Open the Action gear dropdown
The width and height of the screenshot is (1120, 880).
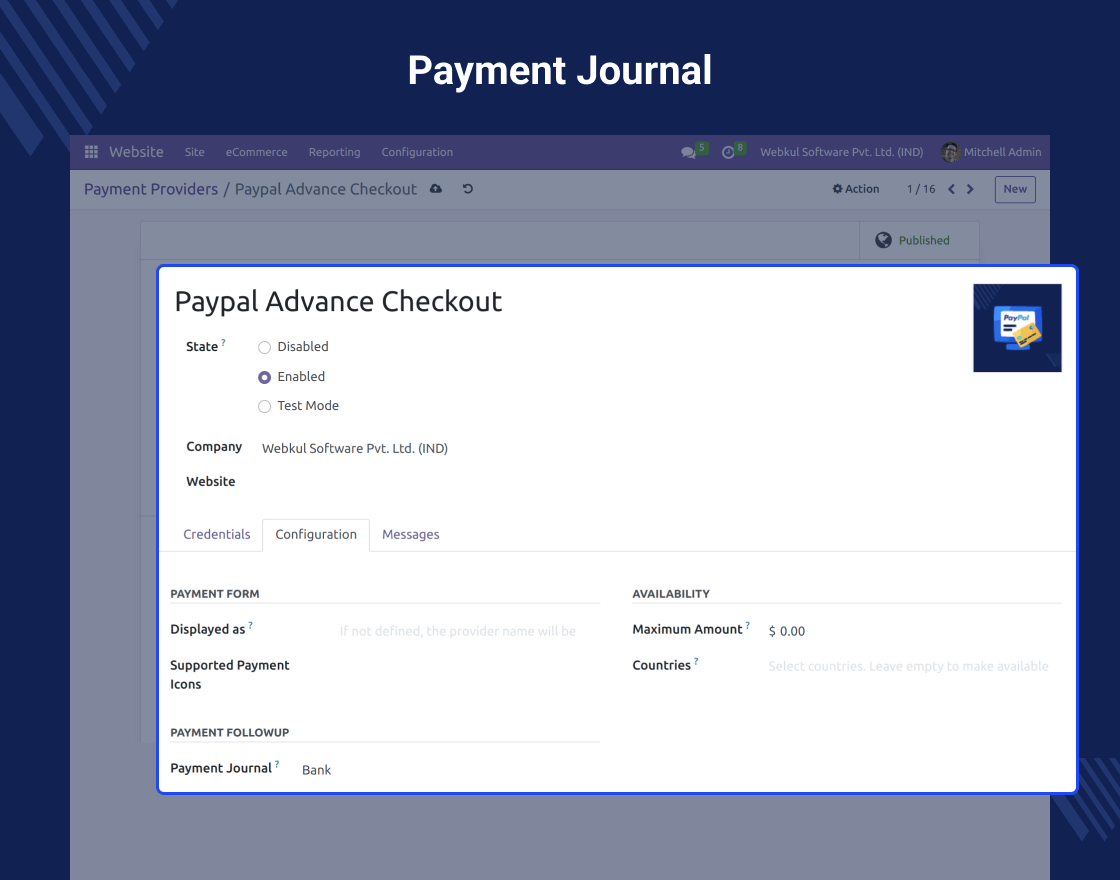(x=856, y=189)
